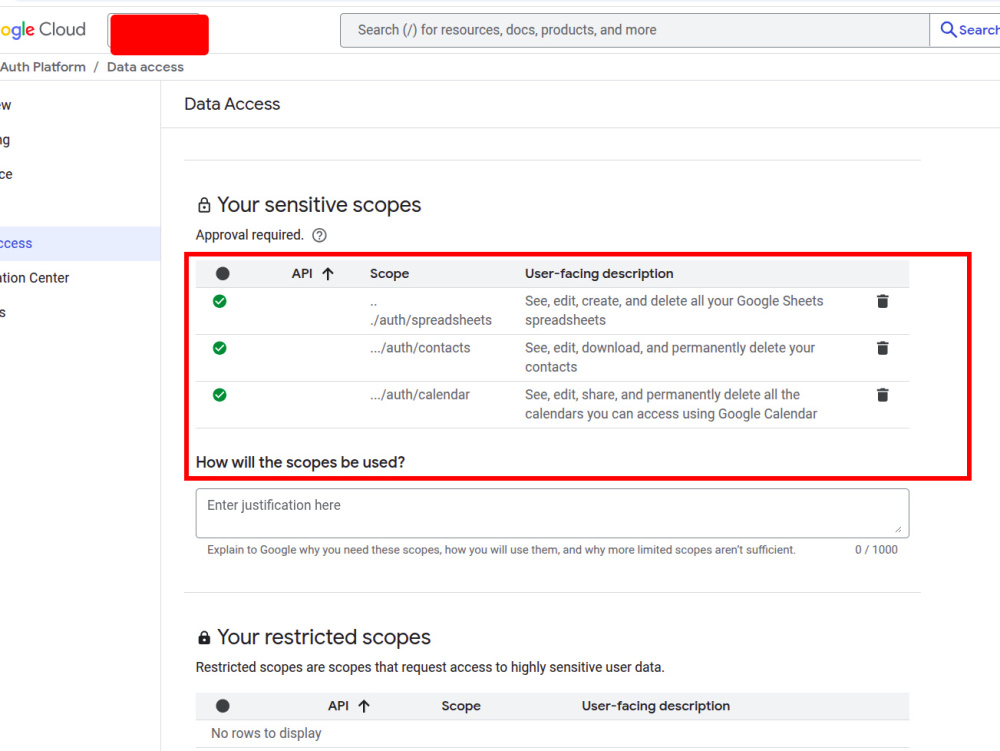This screenshot has height=751, width=1000.
Task: Select the ./auth/spreadsheets scope text
Action: click(430, 311)
